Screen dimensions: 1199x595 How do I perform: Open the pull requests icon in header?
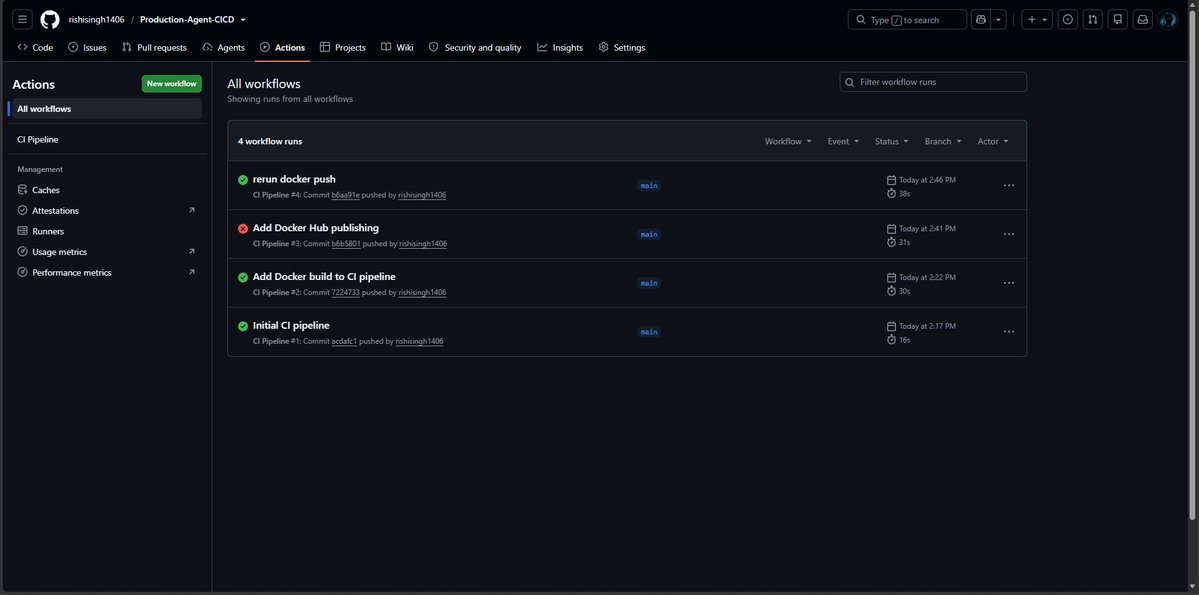[x=1093, y=19]
